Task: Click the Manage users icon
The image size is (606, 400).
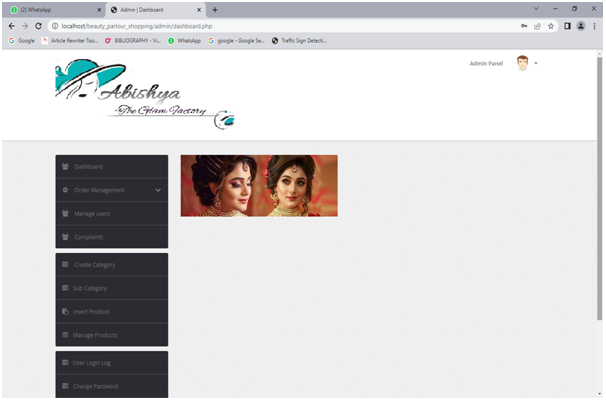Action: coord(65,213)
